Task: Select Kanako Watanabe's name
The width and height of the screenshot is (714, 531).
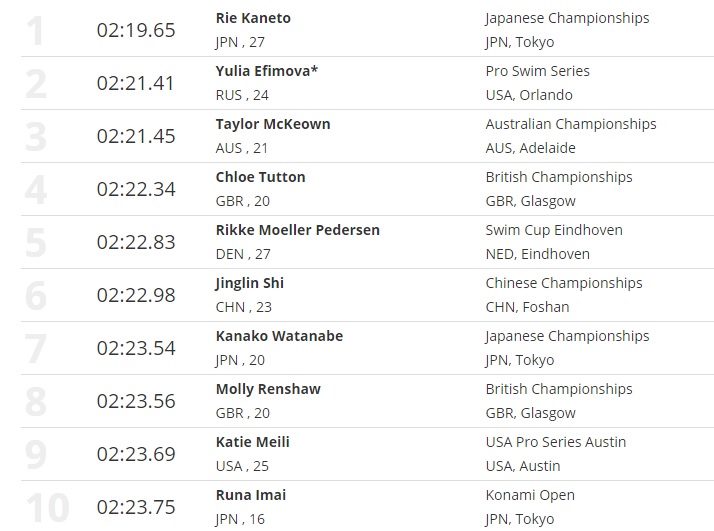Action: pos(279,336)
